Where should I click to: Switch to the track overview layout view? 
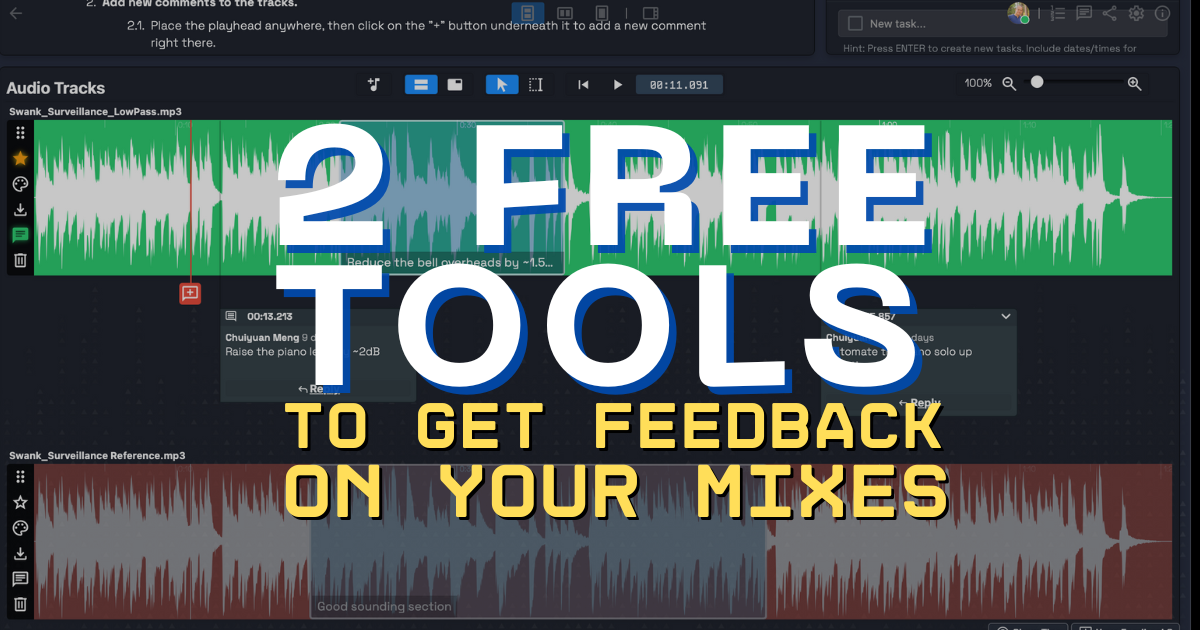(455, 84)
